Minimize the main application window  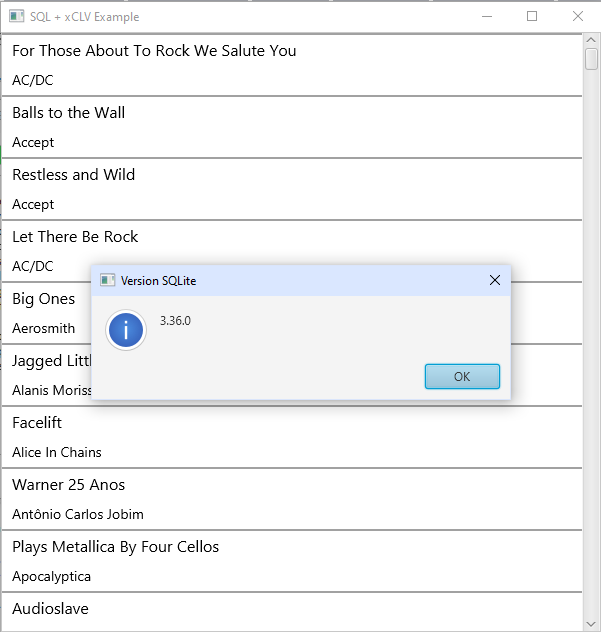tap(486, 16)
